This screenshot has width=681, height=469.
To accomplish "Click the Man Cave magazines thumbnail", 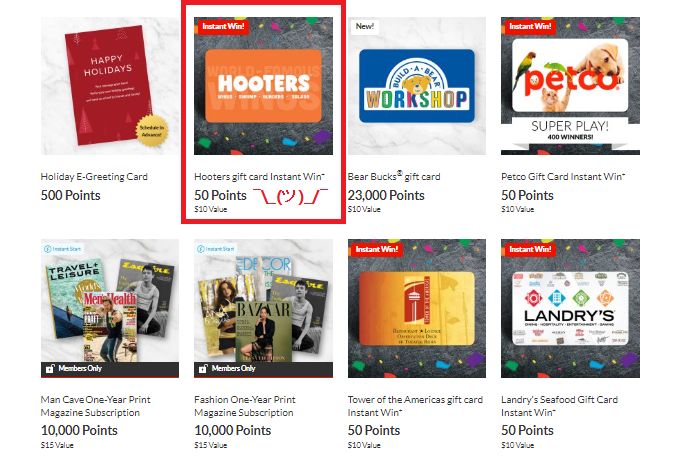I will coord(110,308).
